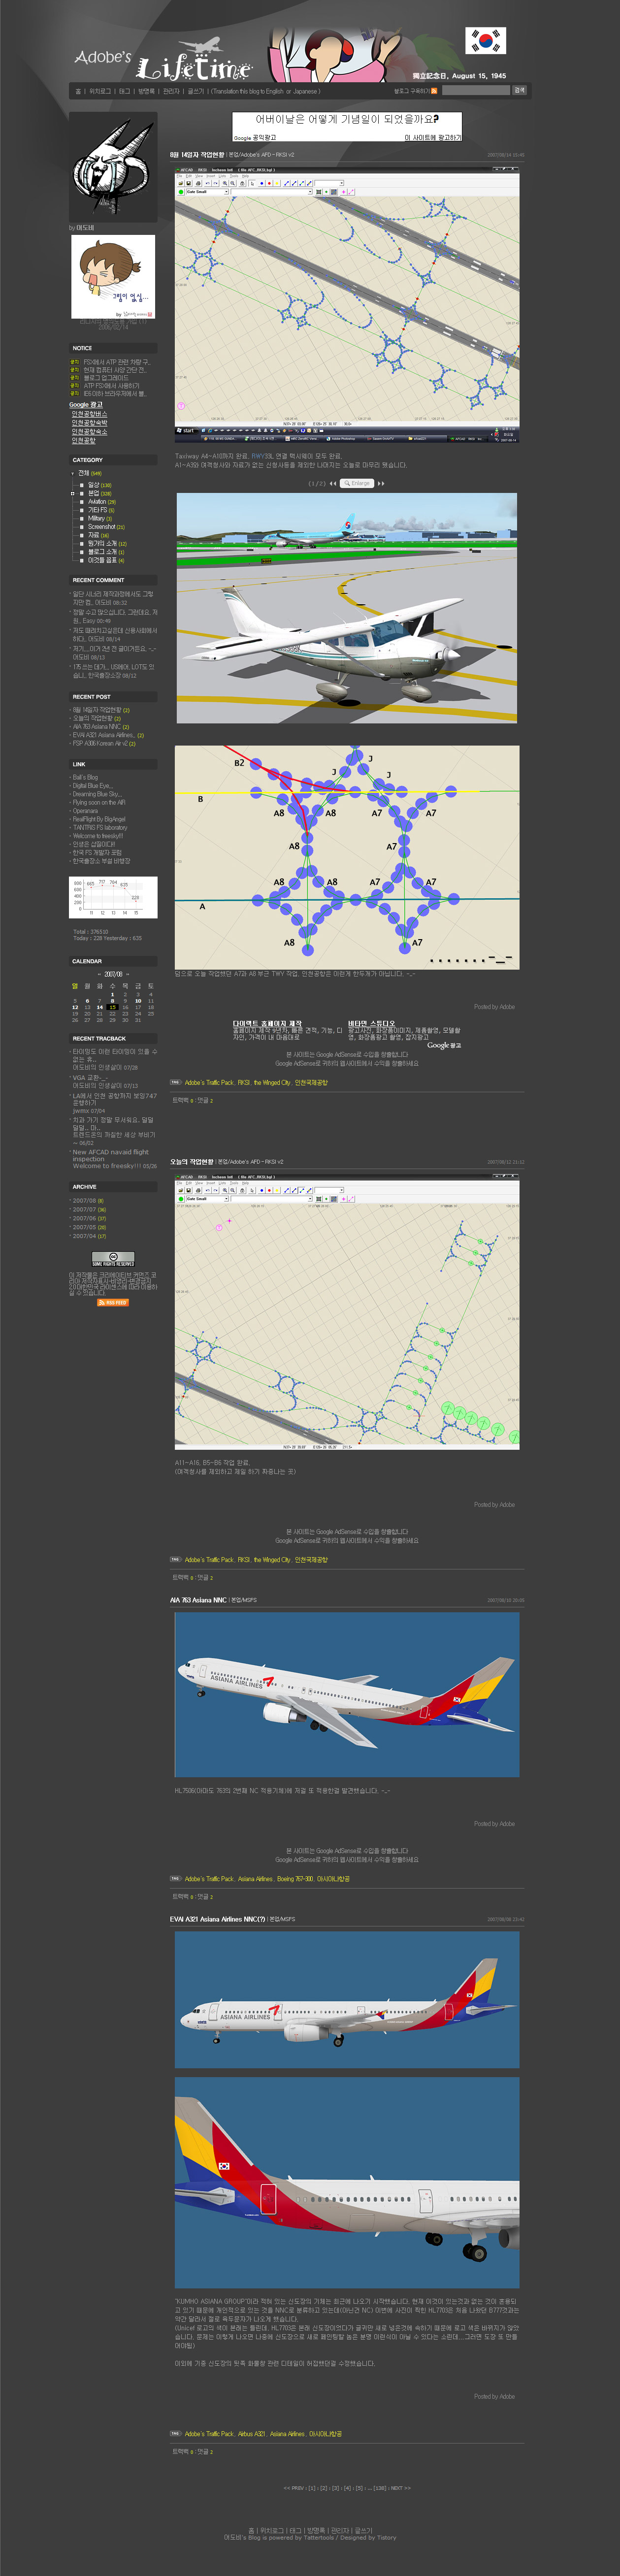Click the taxiway node diagram labeled B2
This screenshot has height=2576, width=620.
347,857
